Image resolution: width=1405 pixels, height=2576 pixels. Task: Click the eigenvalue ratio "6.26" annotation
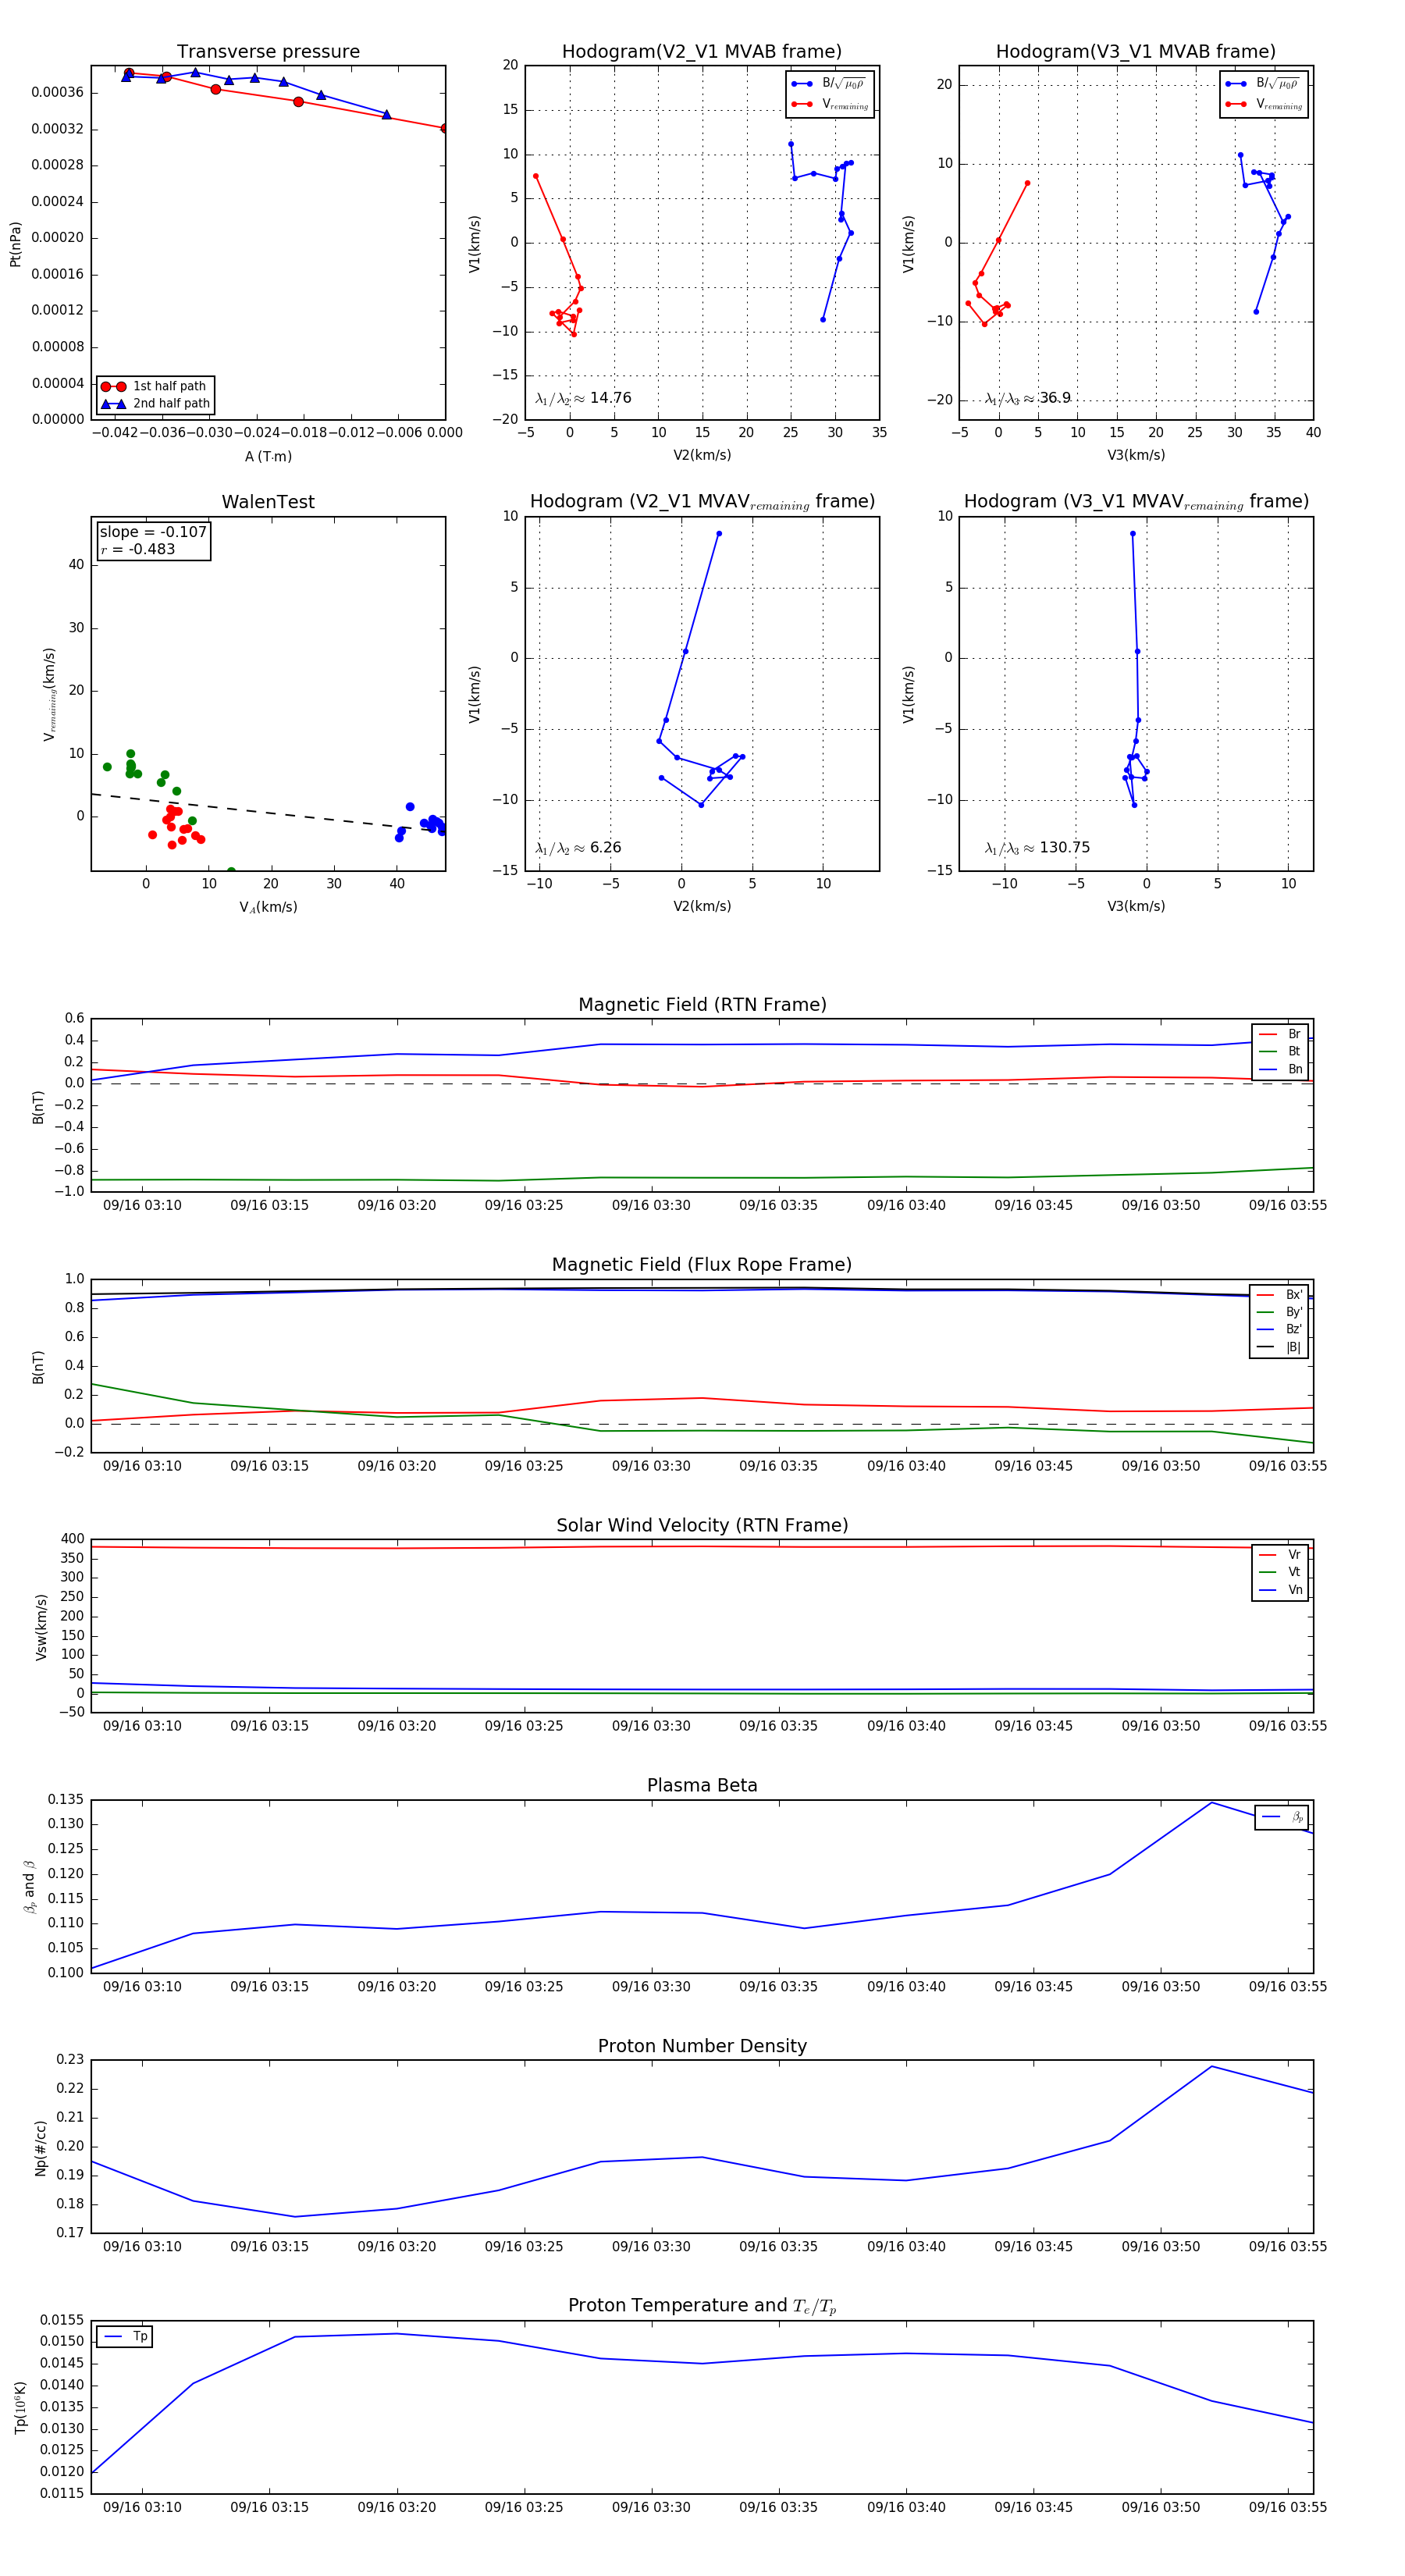tap(578, 848)
